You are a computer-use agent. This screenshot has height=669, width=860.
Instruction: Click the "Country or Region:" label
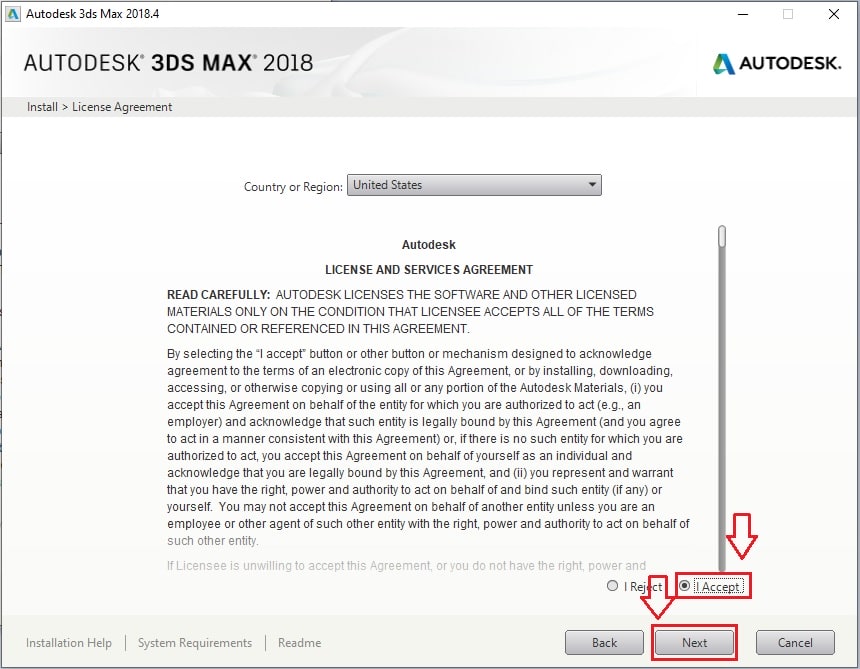293,186
